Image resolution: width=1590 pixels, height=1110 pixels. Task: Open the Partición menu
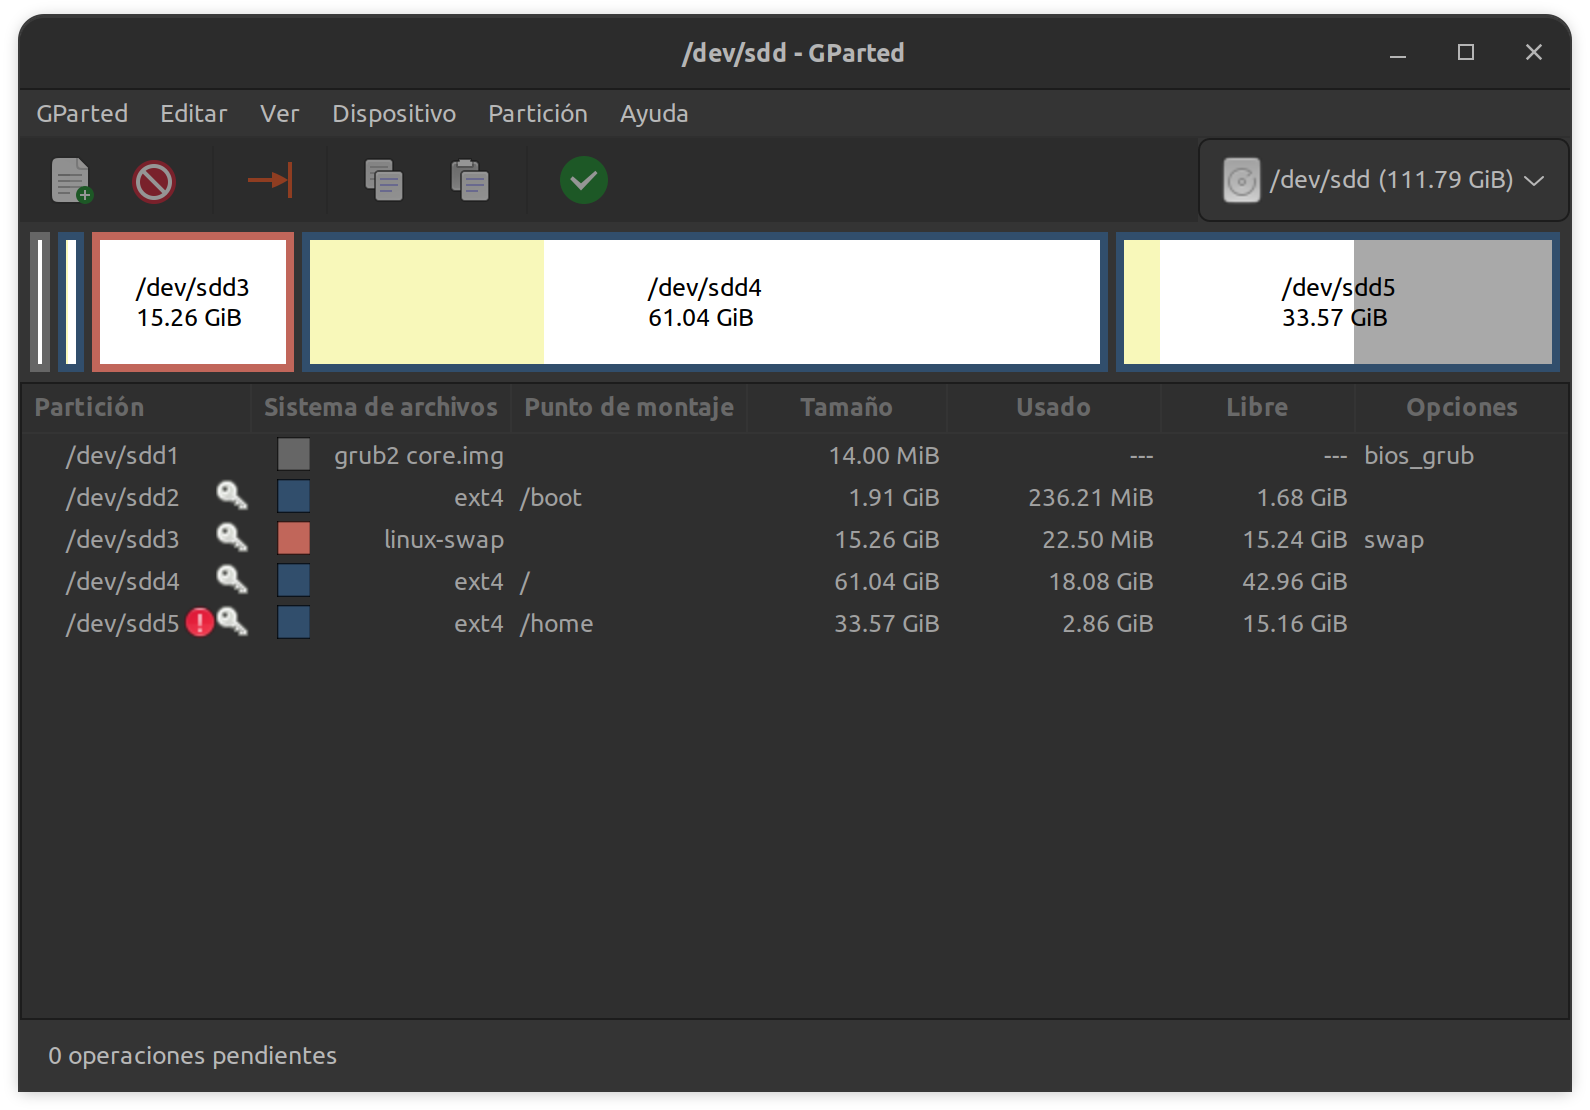click(538, 114)
